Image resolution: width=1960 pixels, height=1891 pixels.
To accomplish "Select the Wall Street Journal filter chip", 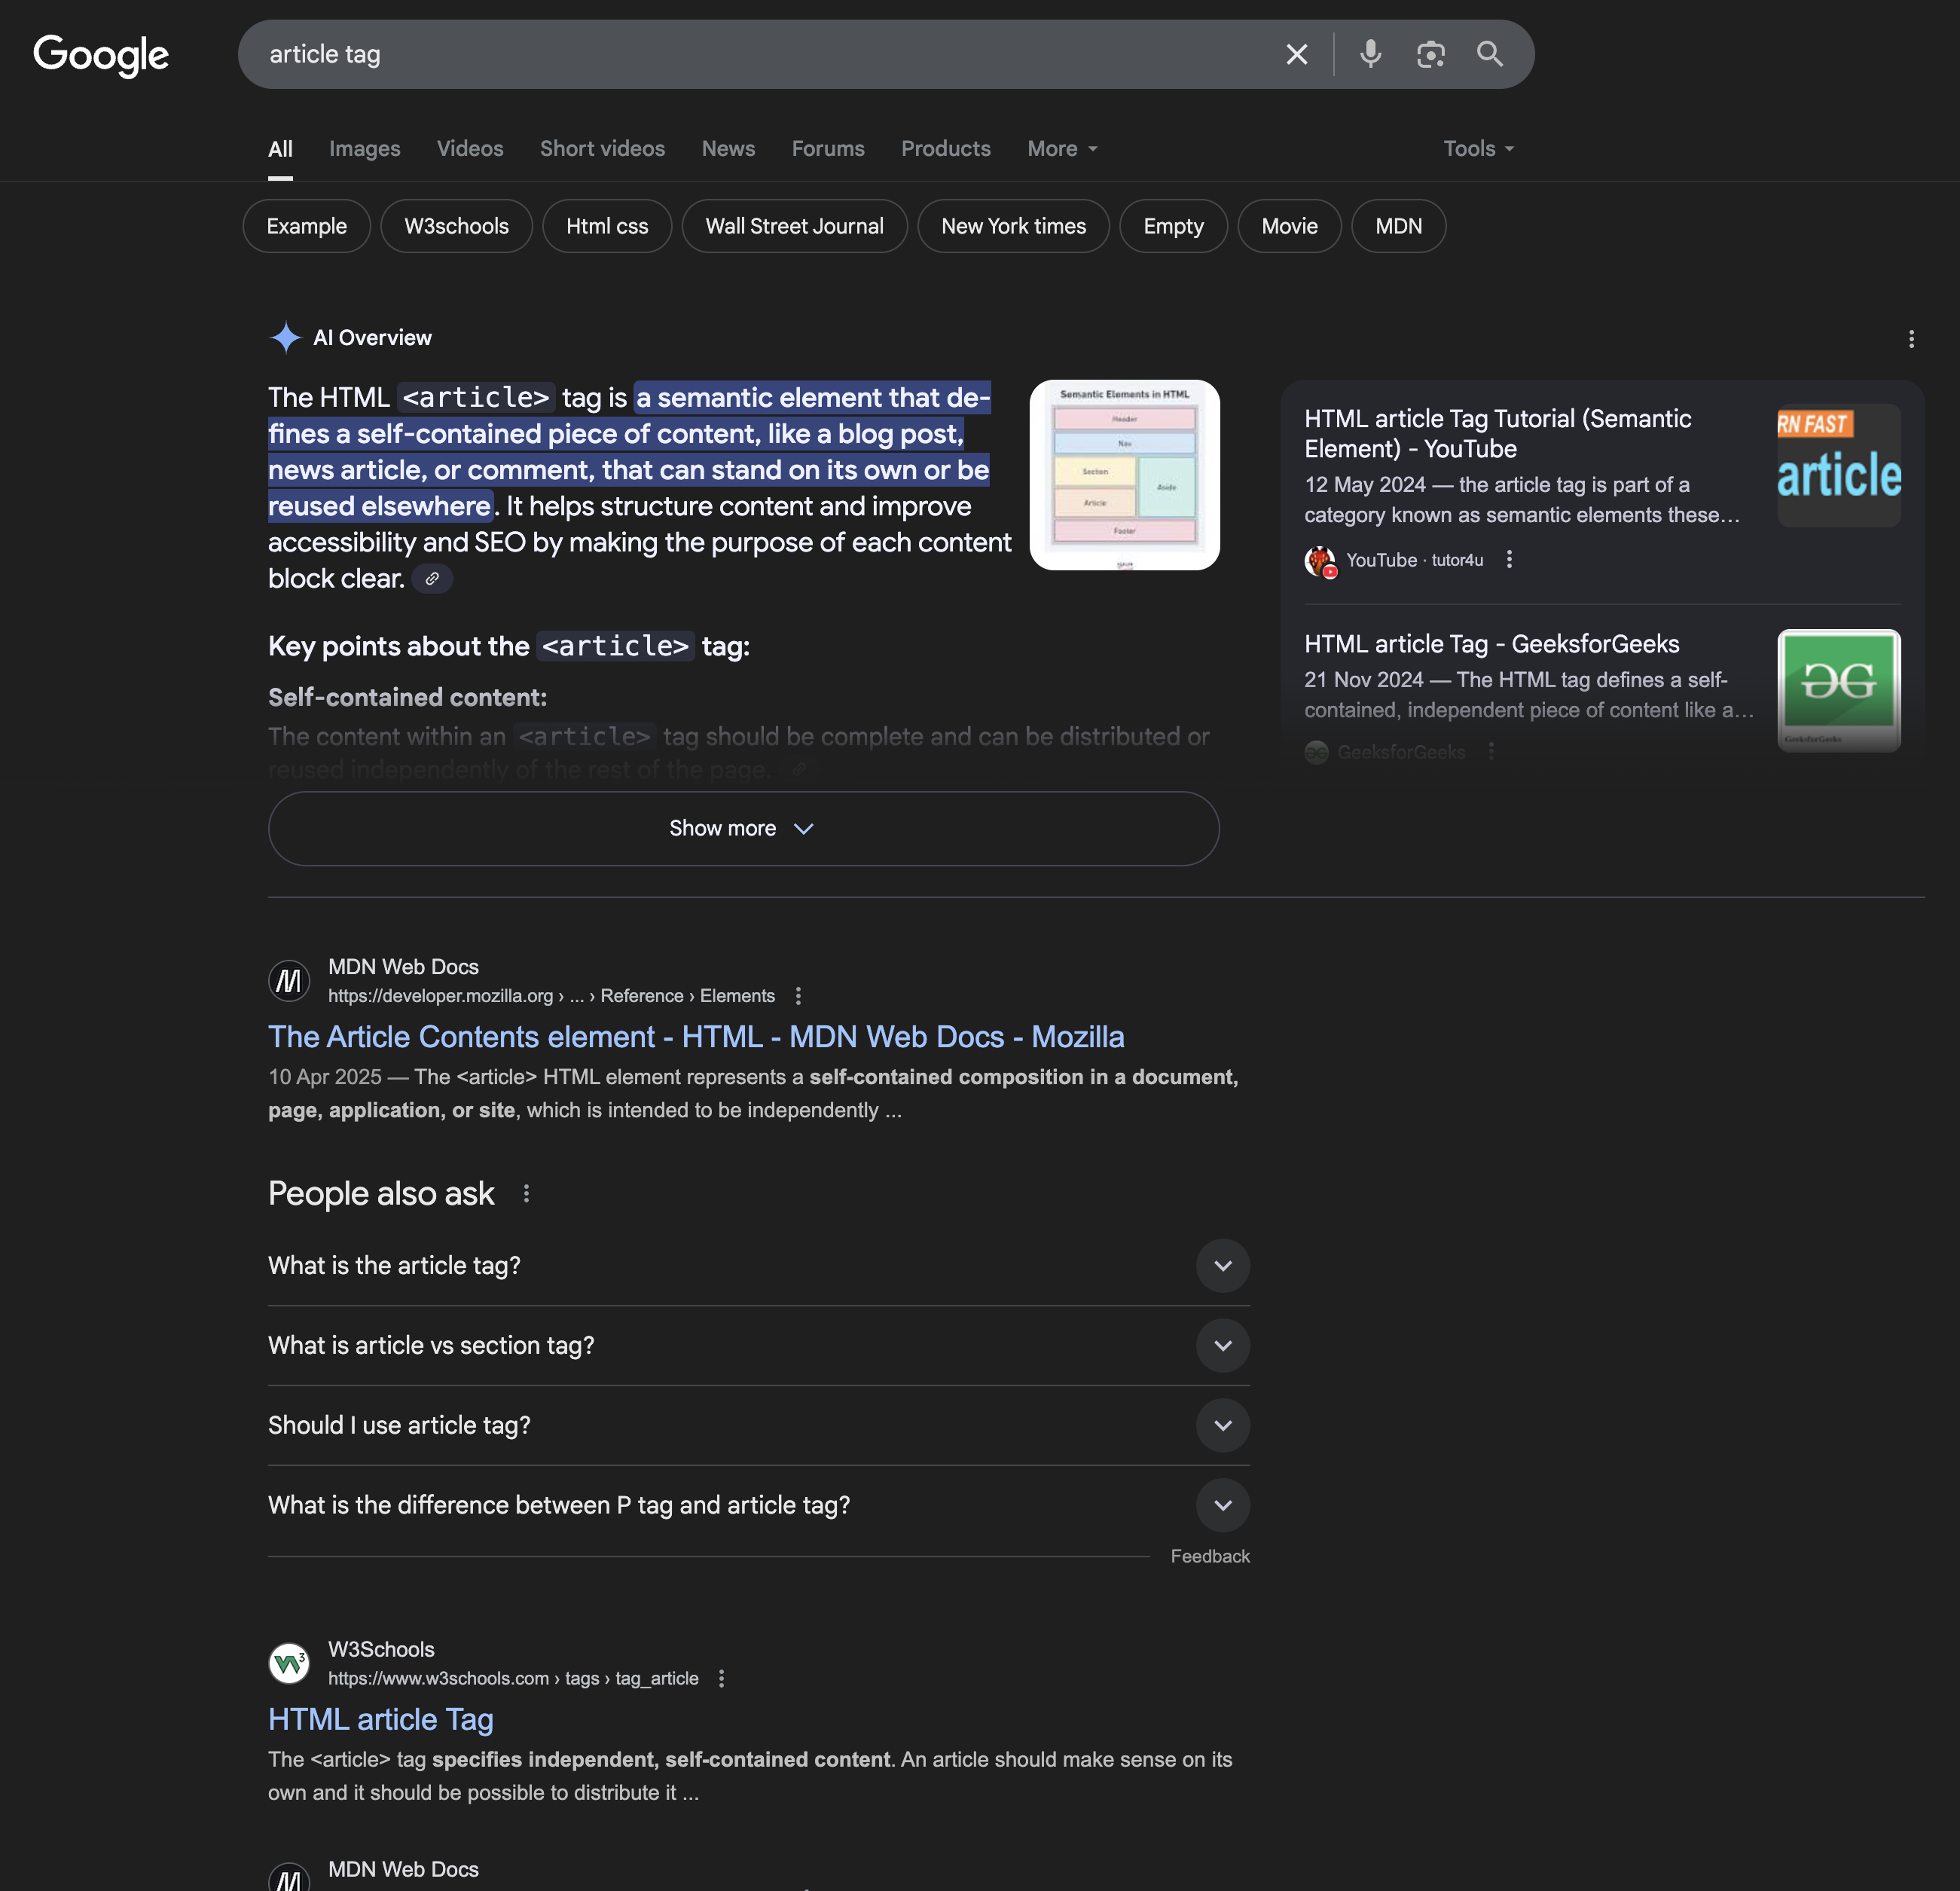I will [x=794, y=226].
